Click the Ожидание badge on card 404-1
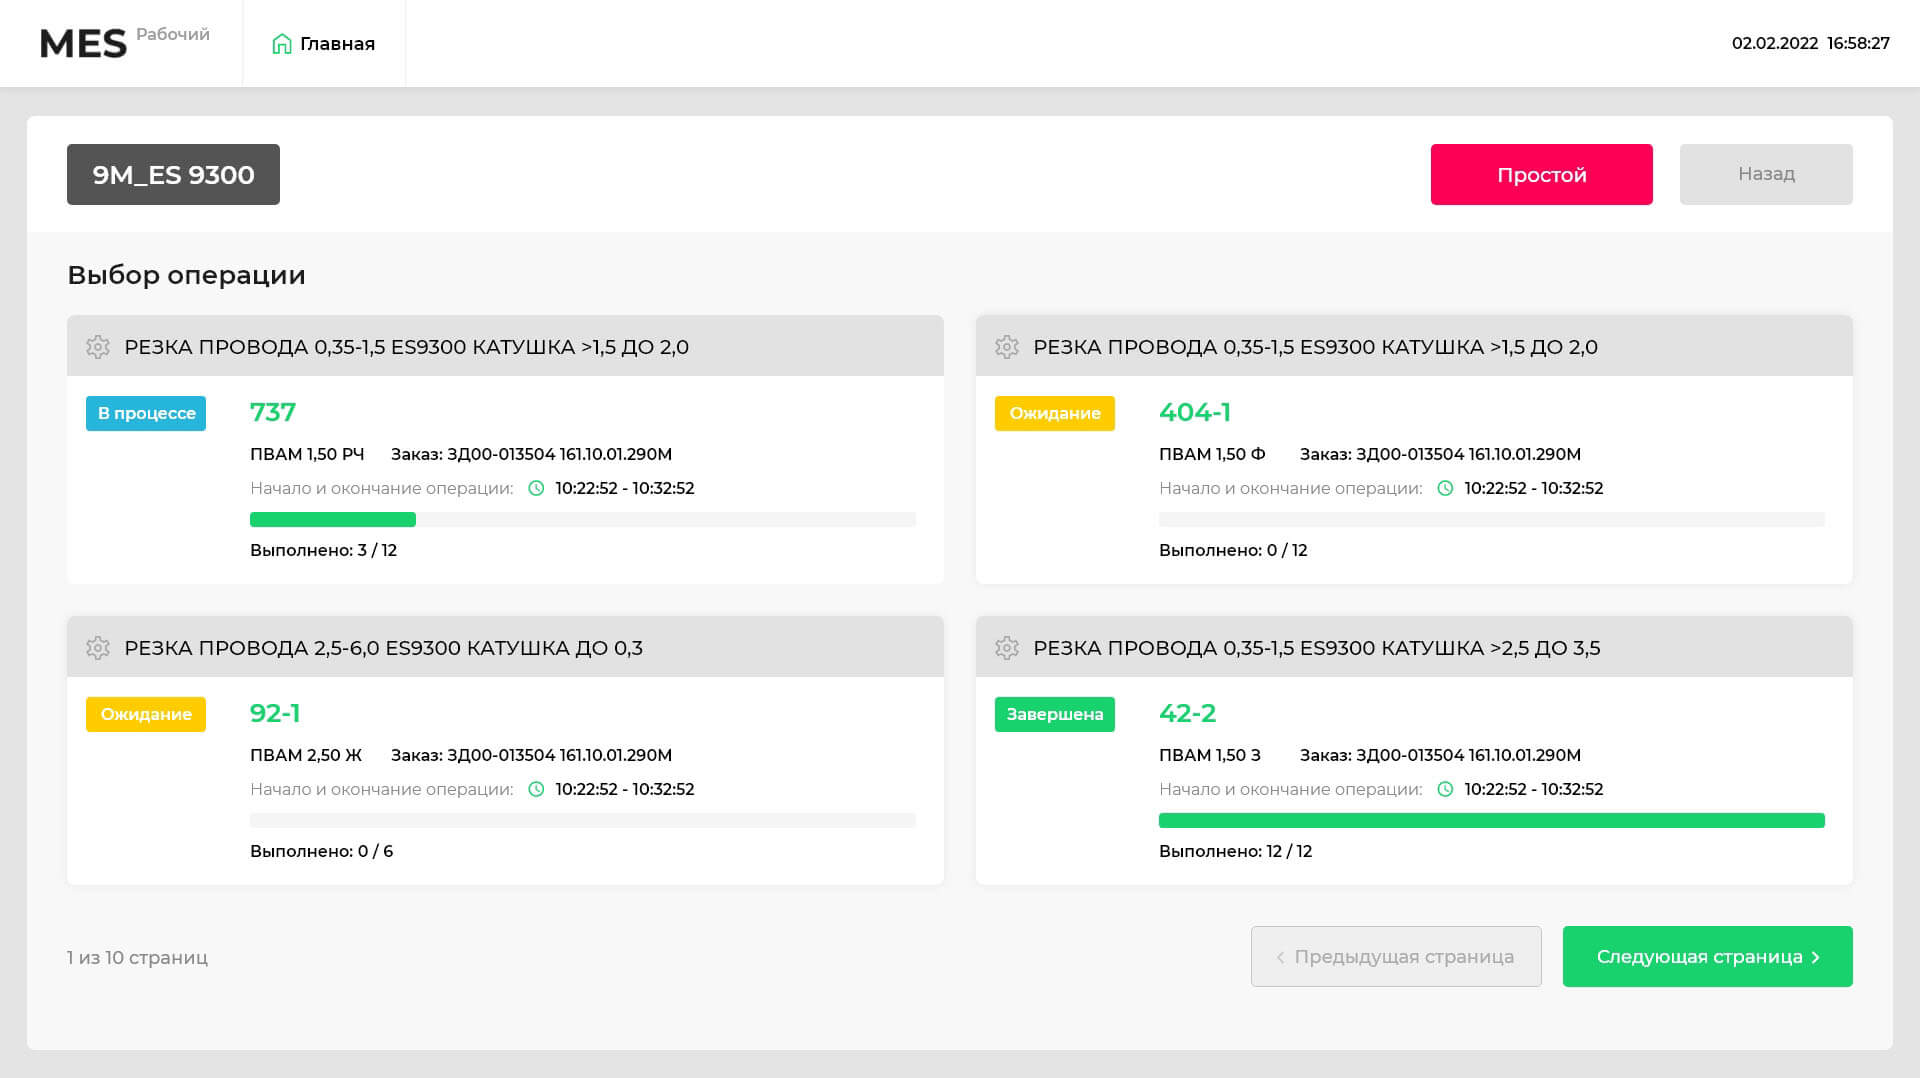 pyautogui.click(x=1055, y=413)
